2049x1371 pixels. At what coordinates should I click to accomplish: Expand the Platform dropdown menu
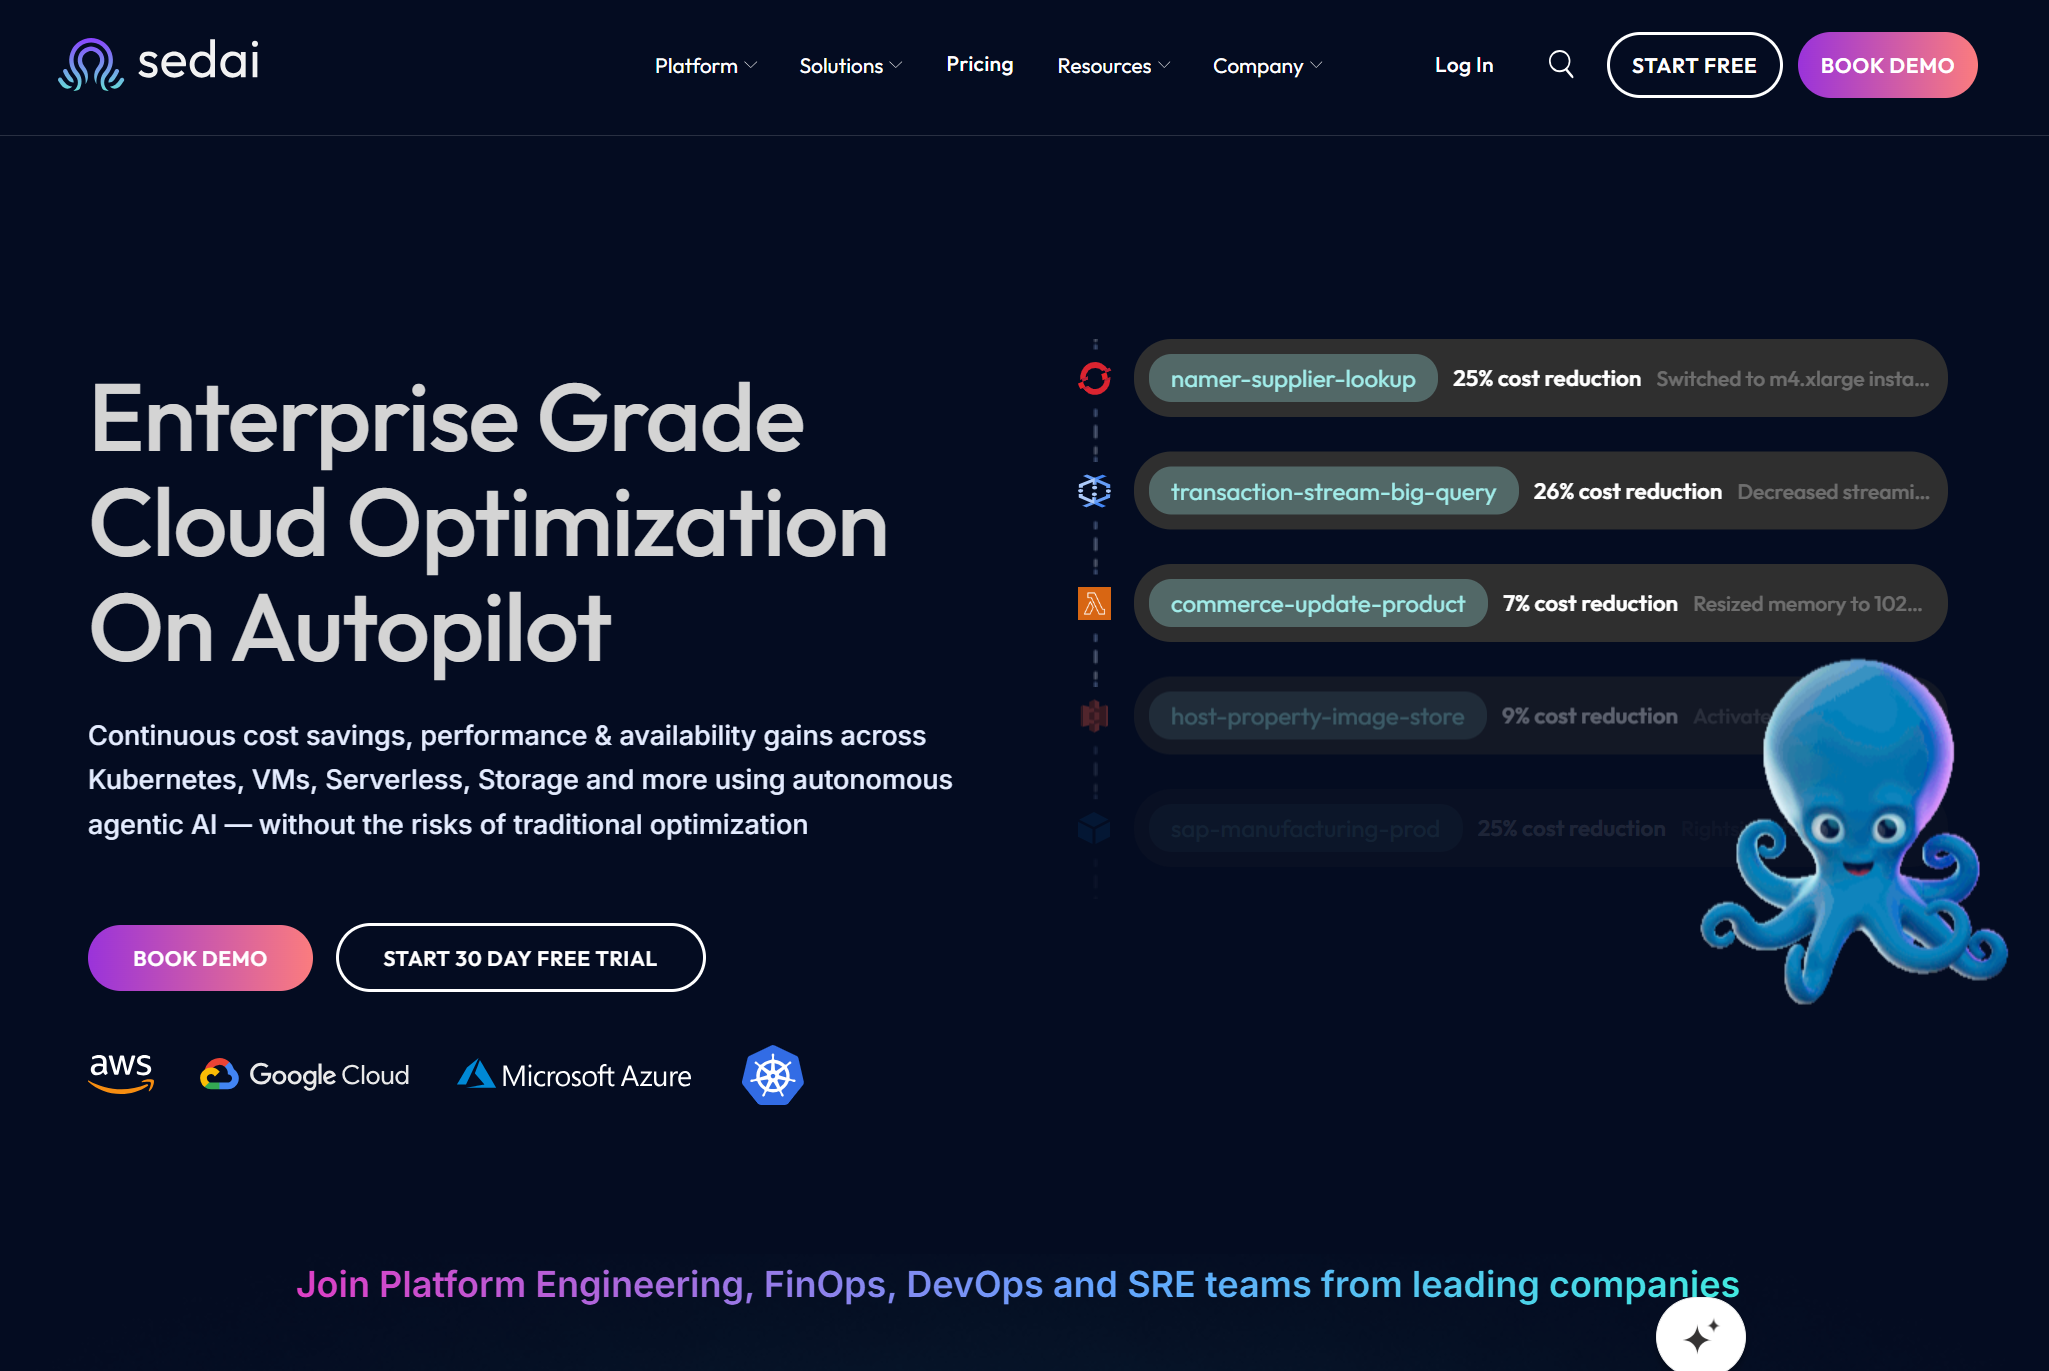[706, 66]
